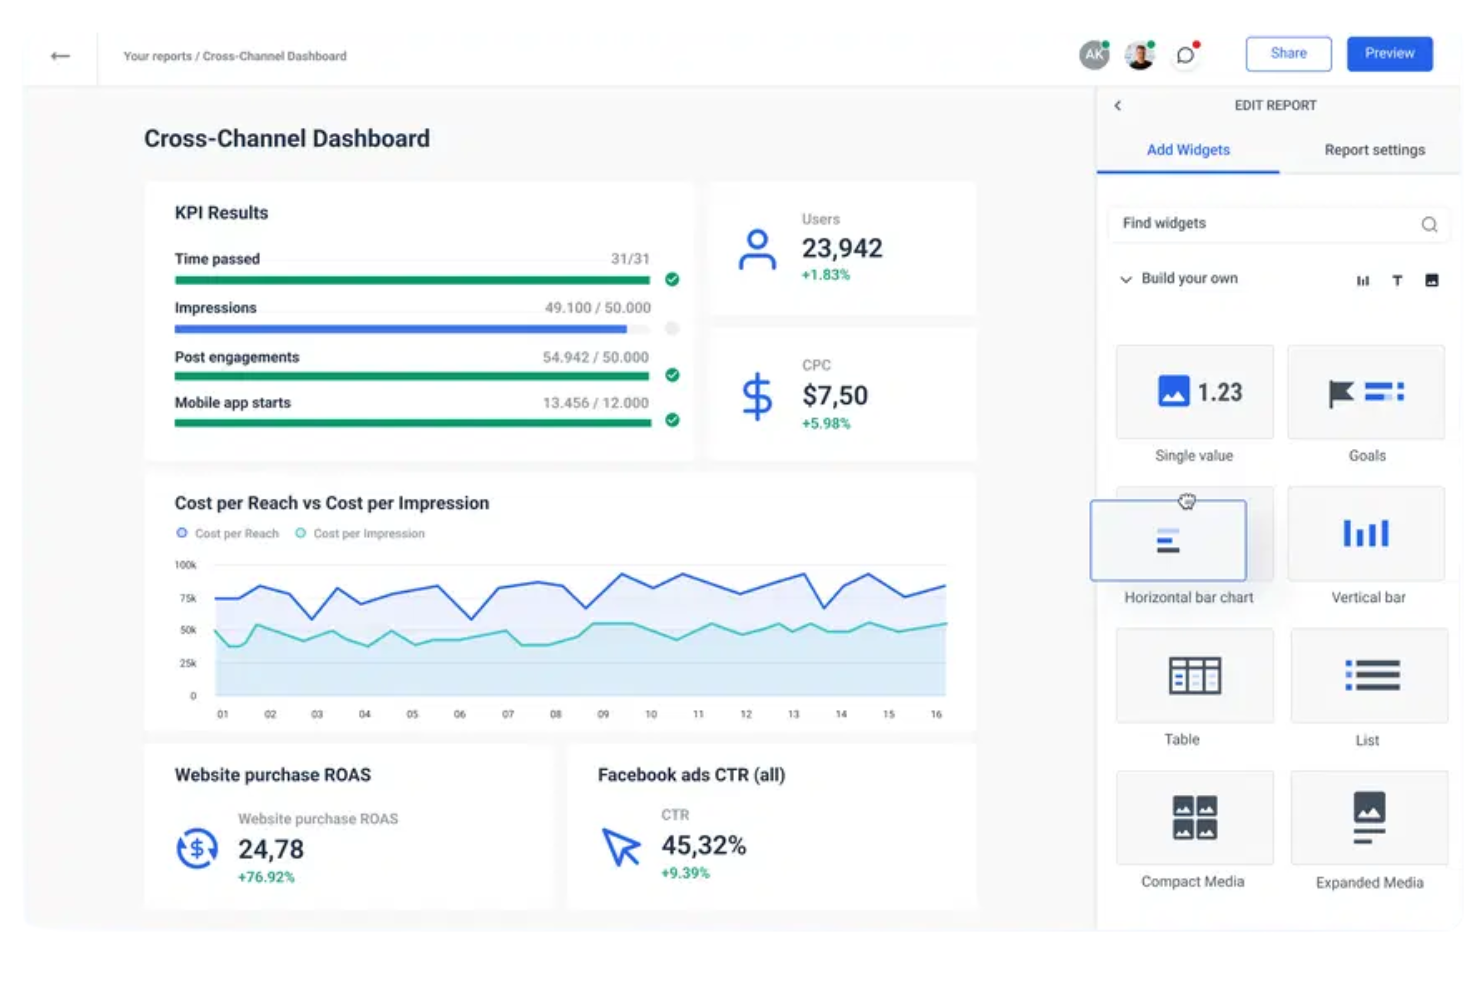Image resolution: width=1480 pixels, height=987 pixels.
Task: Filter widgets by text T icon
Action: click(x=1397, y=281)
